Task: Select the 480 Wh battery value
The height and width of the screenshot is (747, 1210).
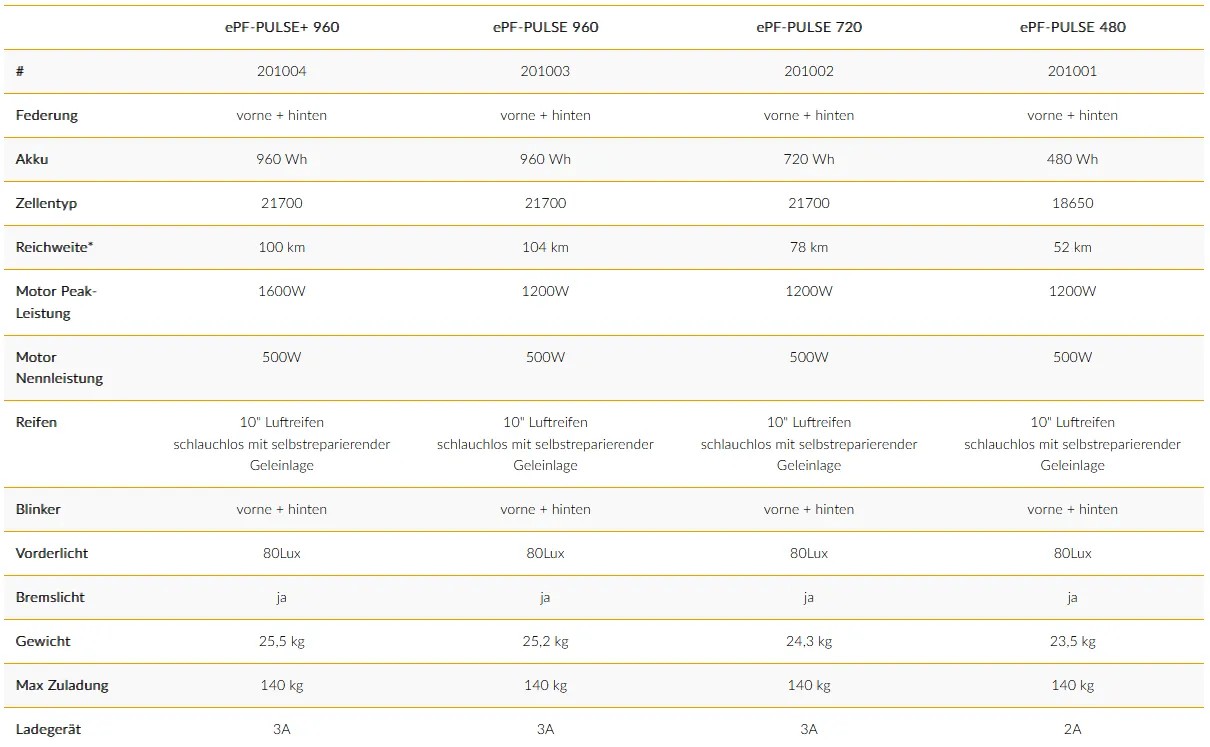Action: [x=1072, y=159]
